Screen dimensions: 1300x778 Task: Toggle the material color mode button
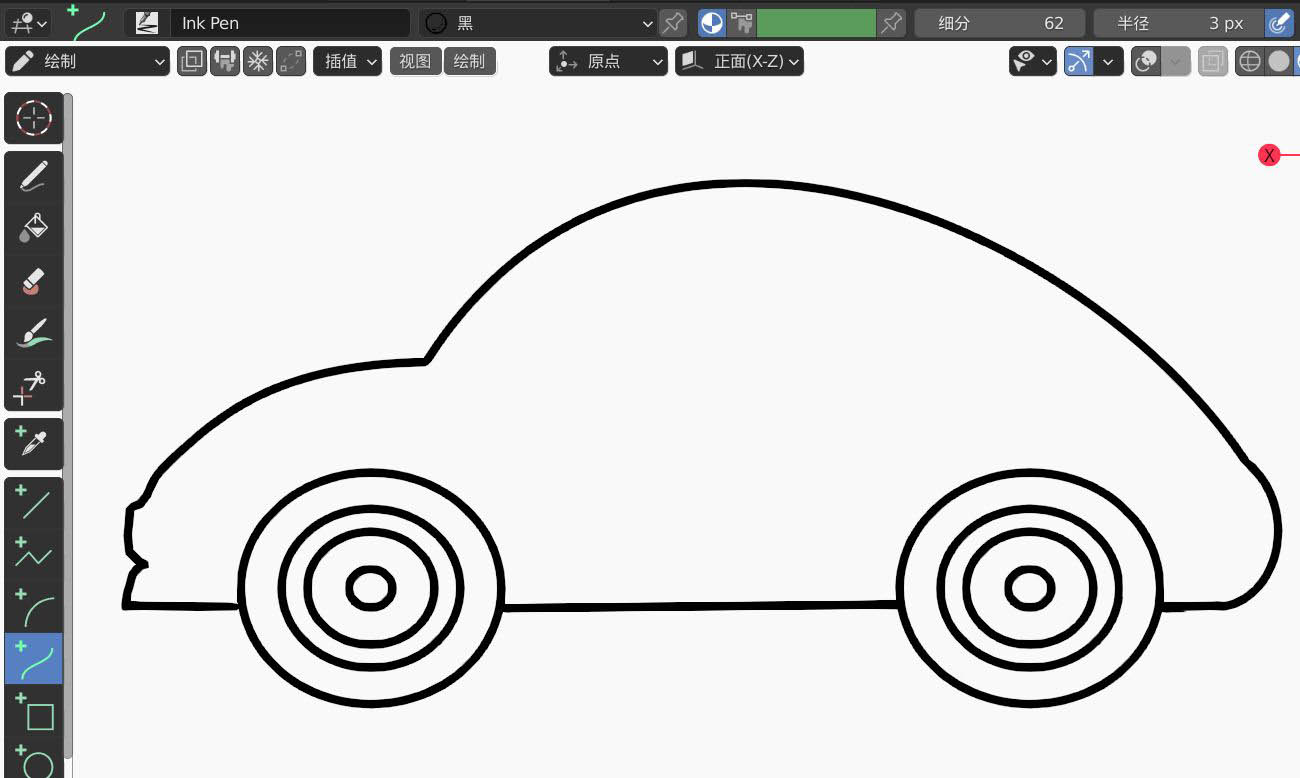pos(711,23)
